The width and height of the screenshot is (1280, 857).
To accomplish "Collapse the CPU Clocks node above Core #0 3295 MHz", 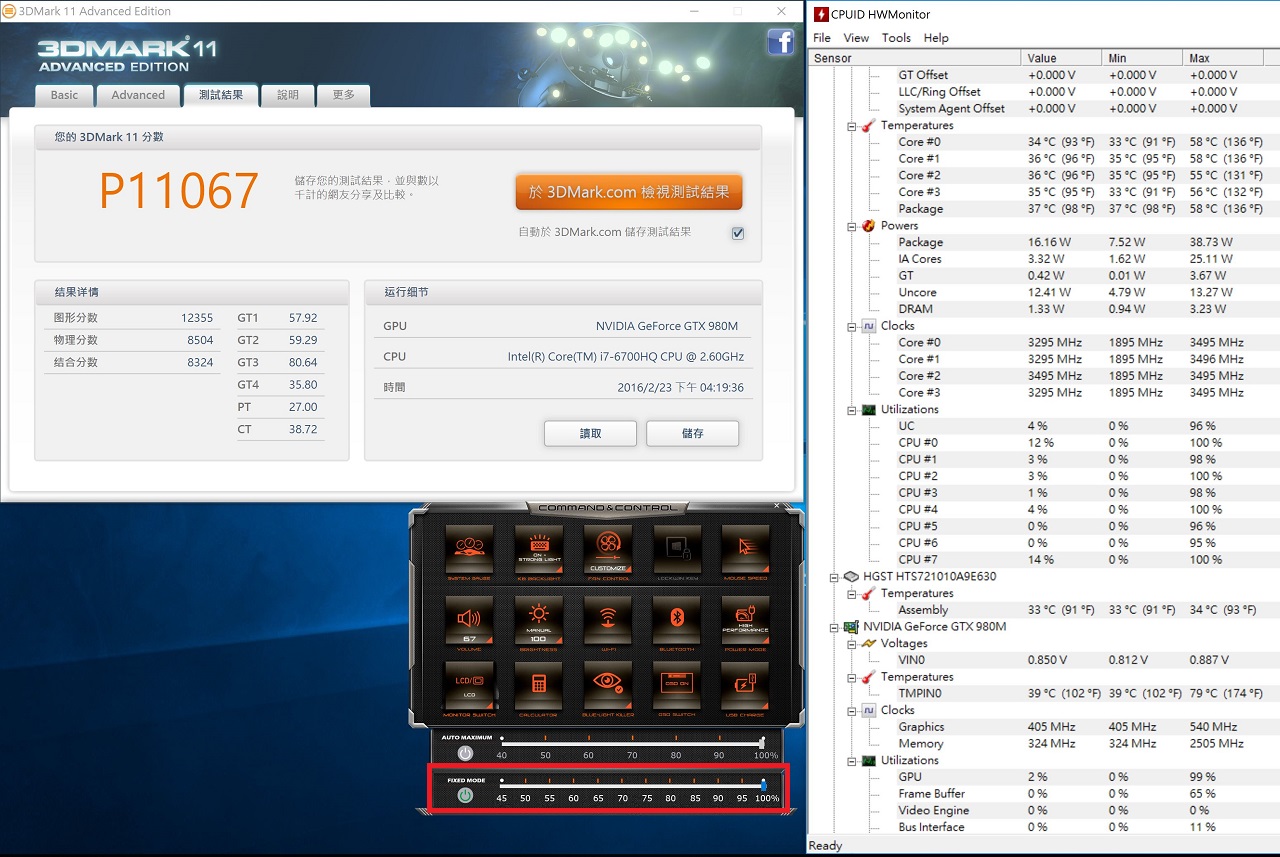I will point(852,326).
